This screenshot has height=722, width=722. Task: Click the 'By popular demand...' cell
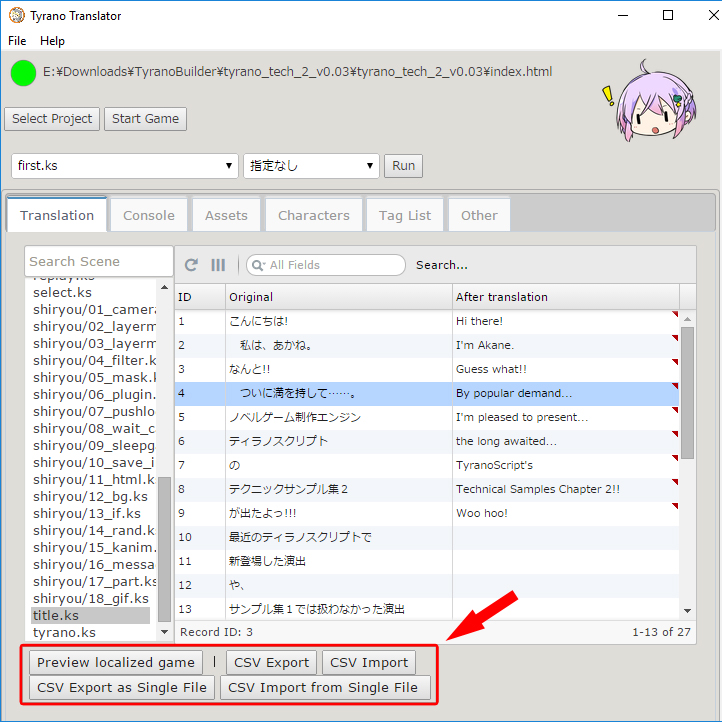click(x=565, y=393)
